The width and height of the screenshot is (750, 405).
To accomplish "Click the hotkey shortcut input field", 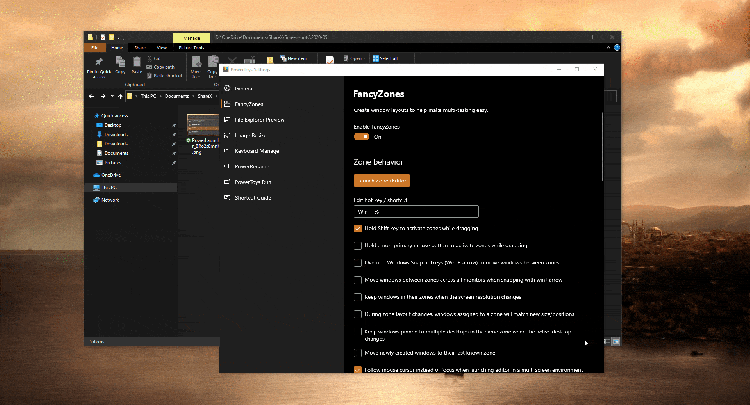I will (416, 212).
